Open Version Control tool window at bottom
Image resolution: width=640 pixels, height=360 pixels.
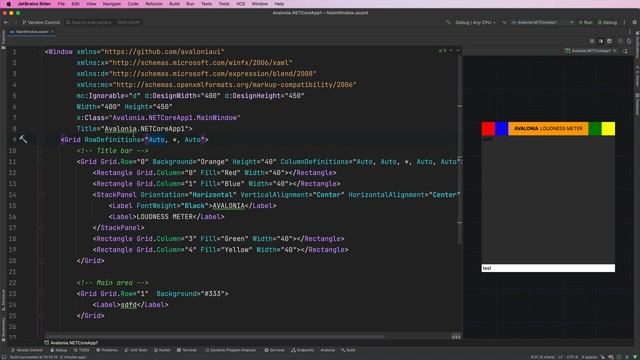pos(27,350)
